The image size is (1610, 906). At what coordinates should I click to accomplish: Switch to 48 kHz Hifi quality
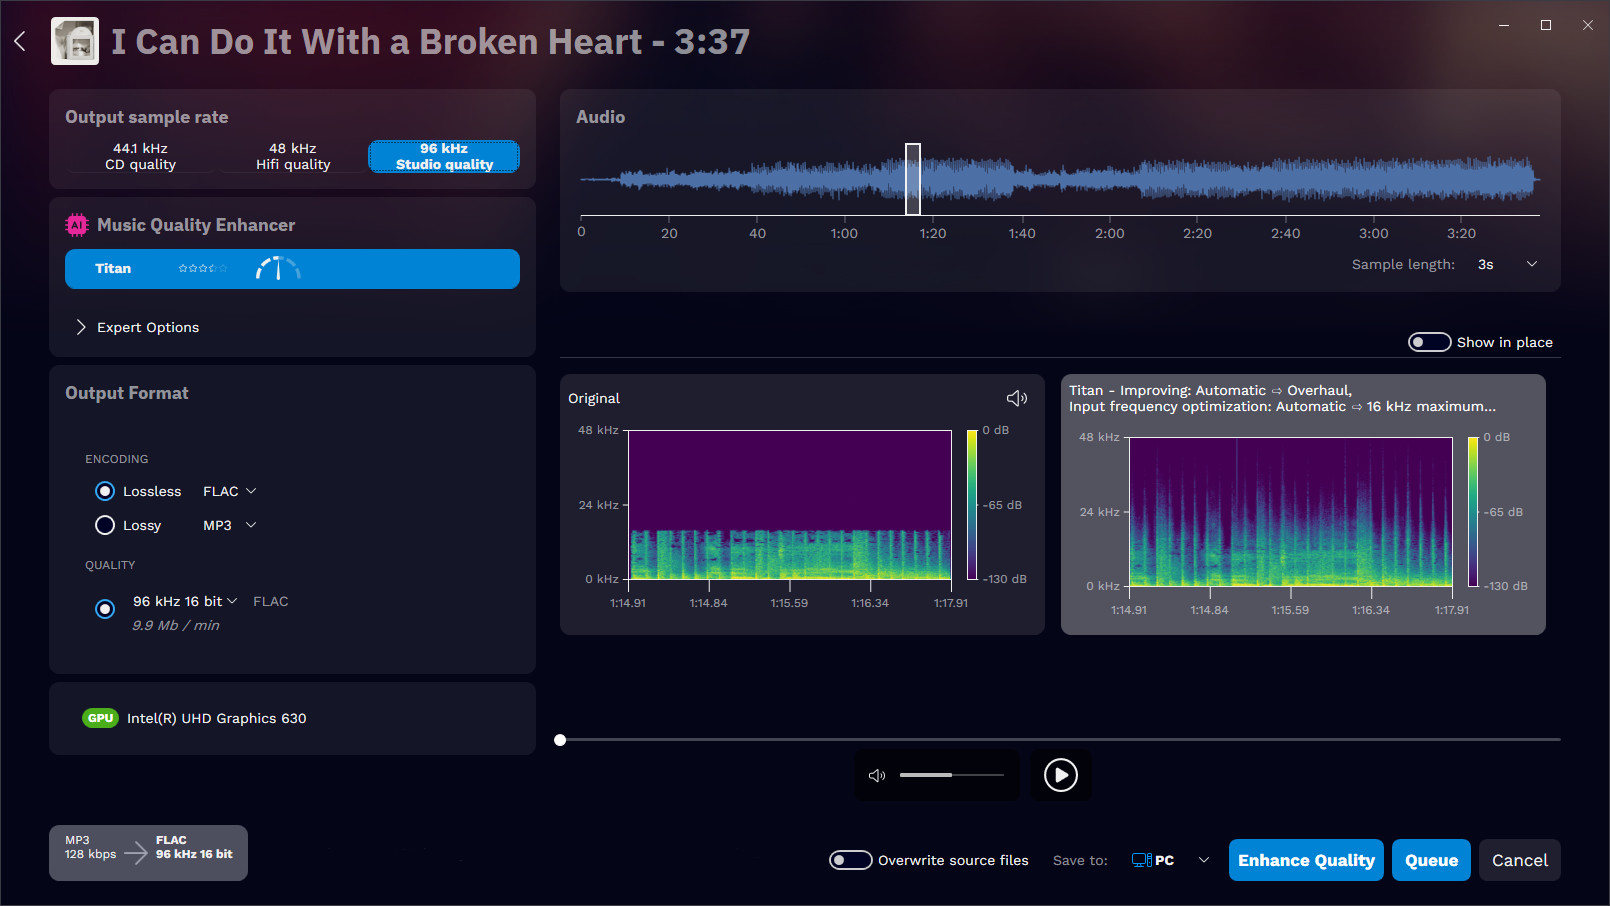(292, 156)
